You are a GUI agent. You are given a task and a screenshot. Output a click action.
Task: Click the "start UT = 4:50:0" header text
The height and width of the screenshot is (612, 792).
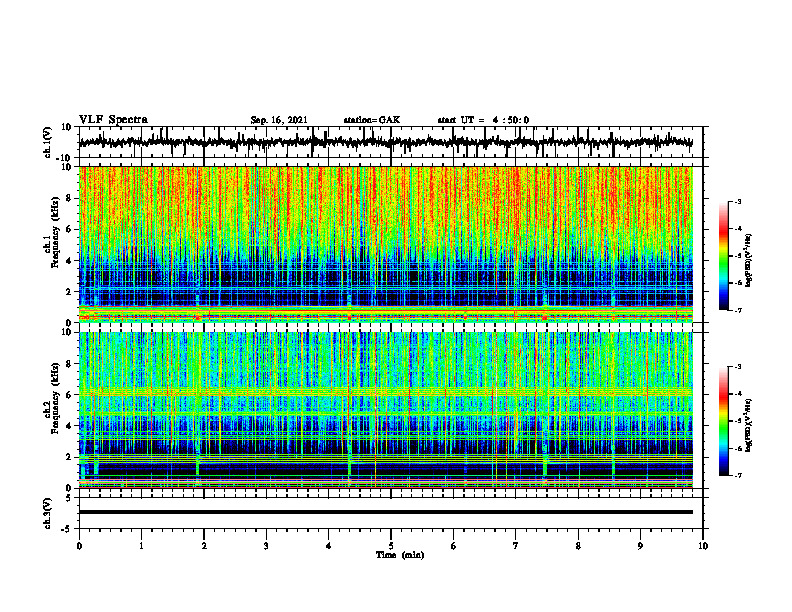[x=483, y=120]
